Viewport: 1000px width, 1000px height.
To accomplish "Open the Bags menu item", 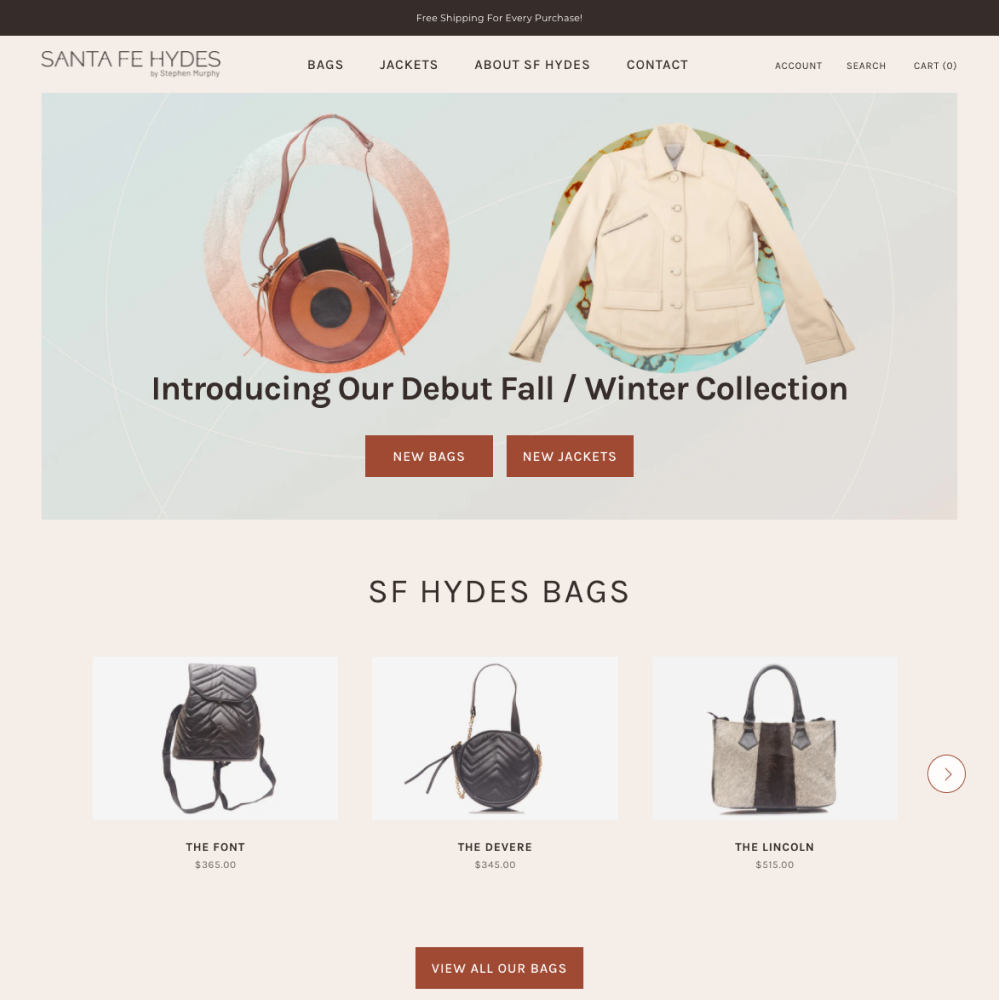I will tap(325, 65).
